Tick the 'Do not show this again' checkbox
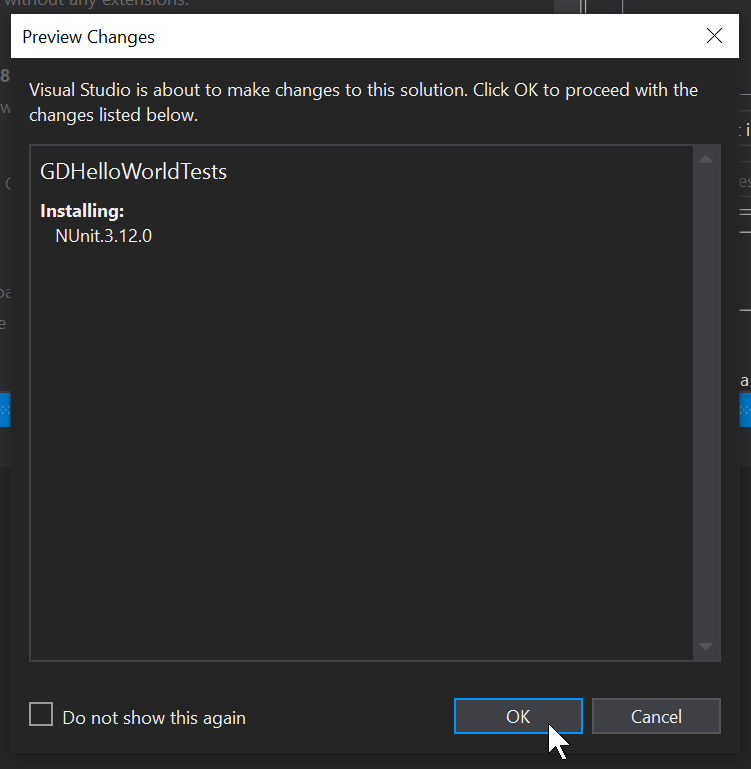 click(41, 714)
